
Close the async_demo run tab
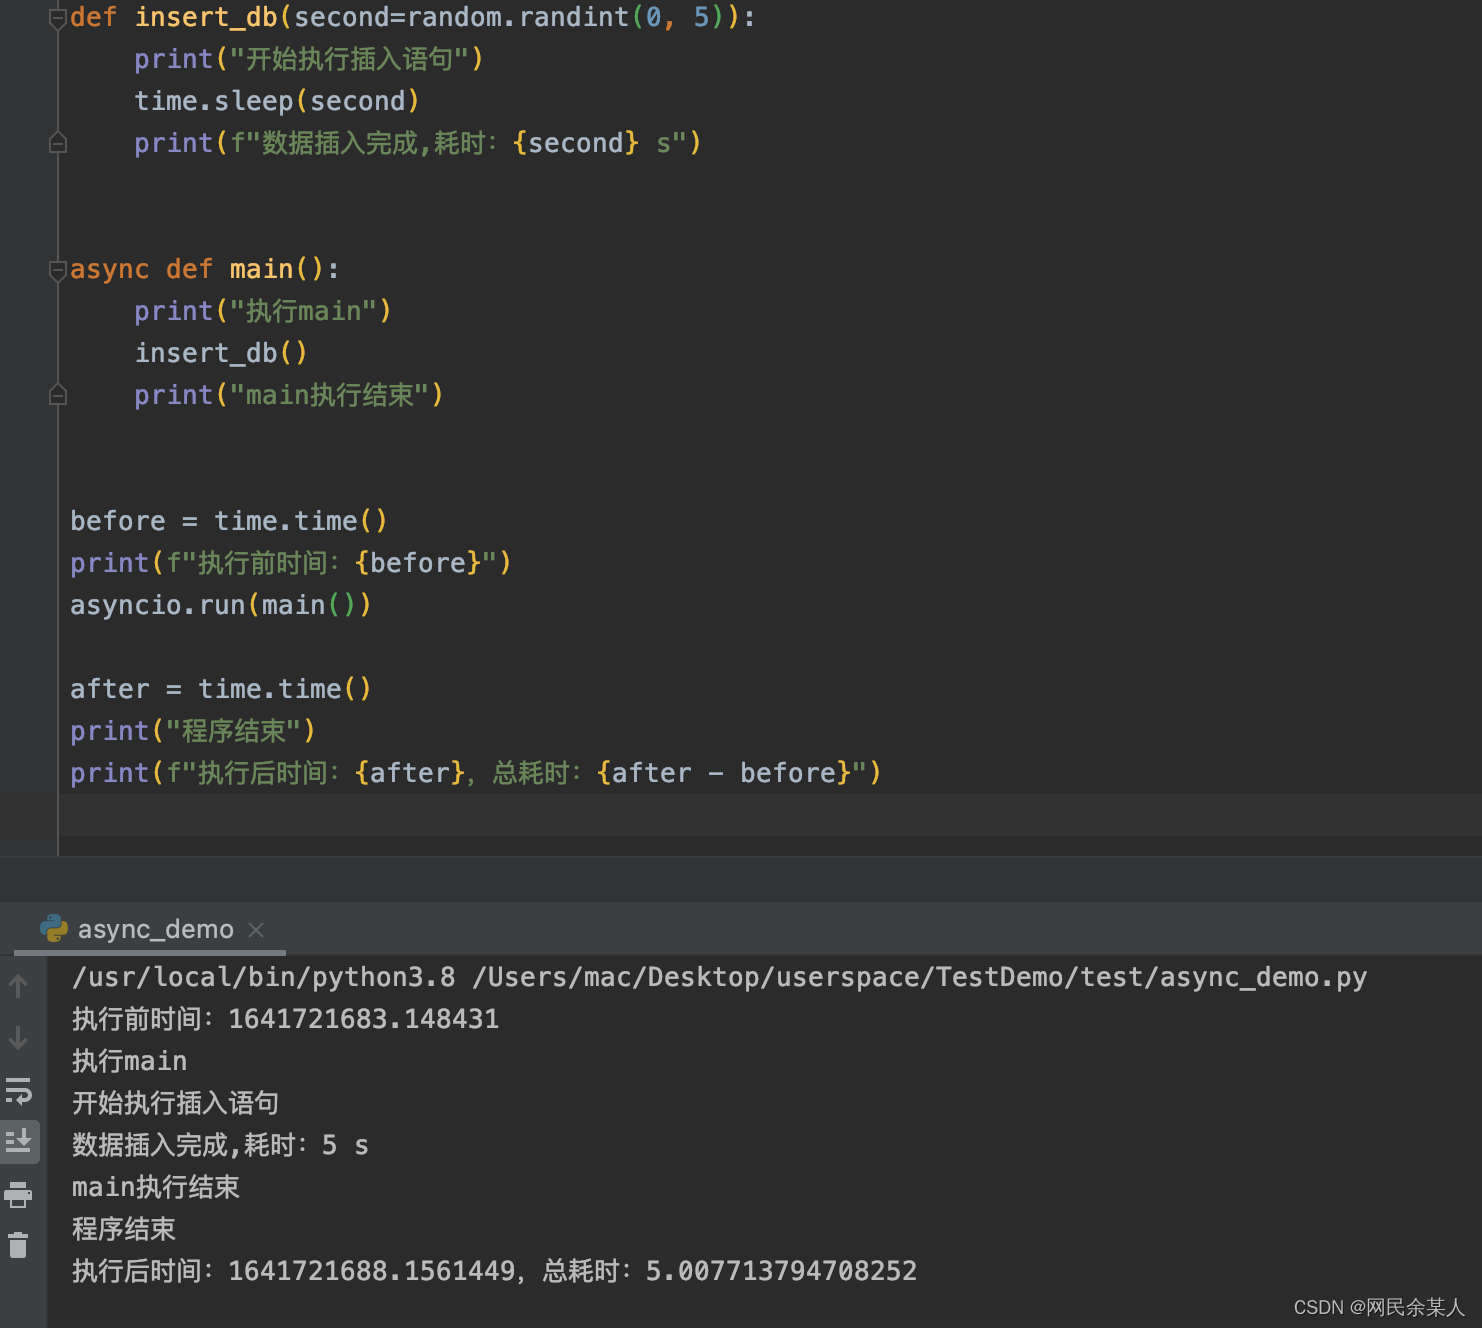256,930
